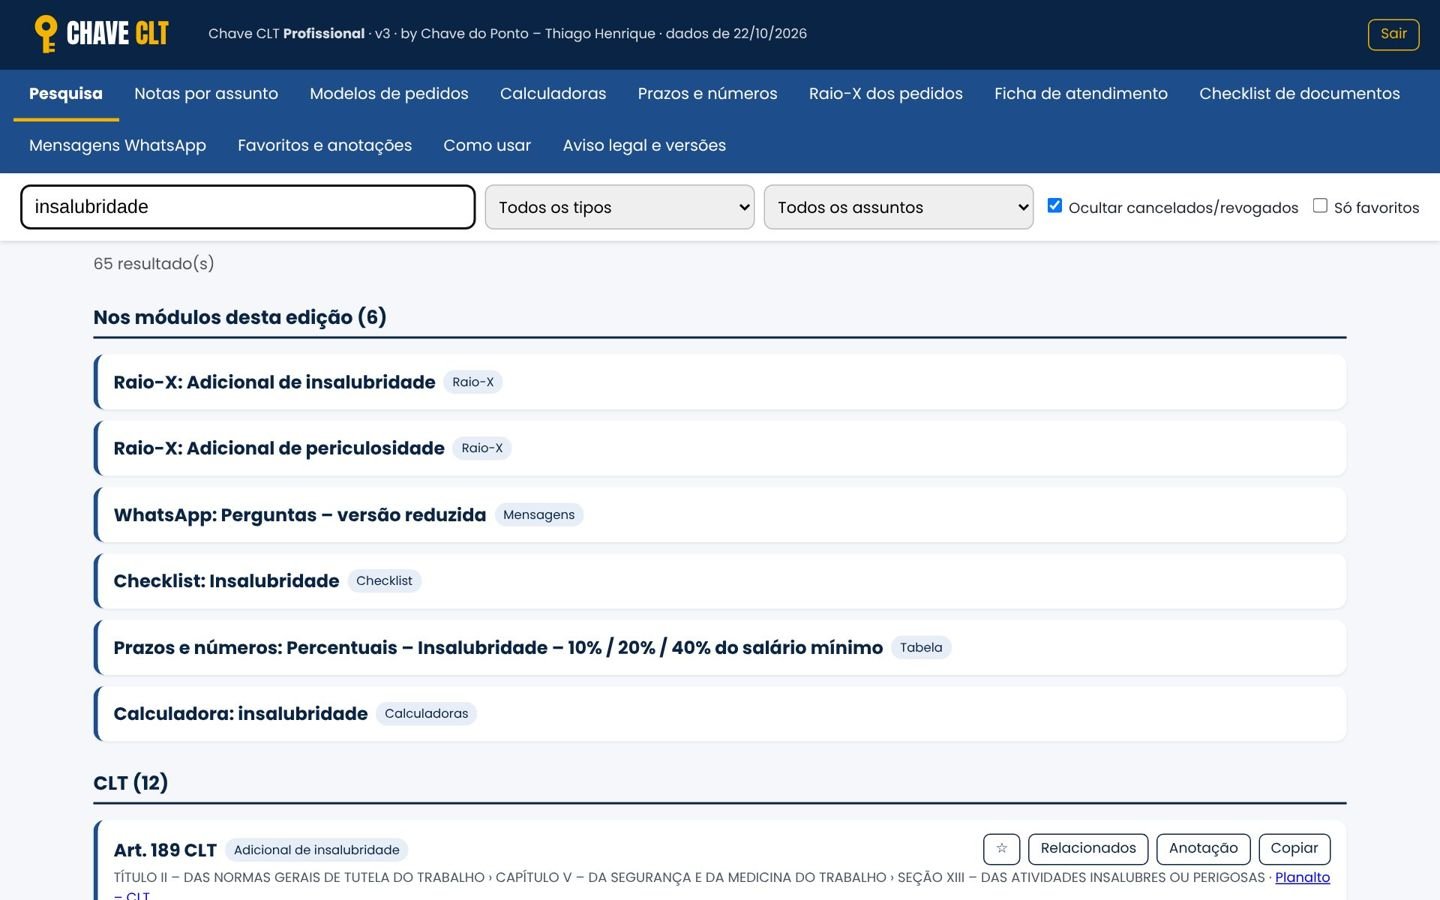This screenshot has height=900, width=1440.
Task: Open Aviso legal e versões tab
Action: (644, 146)
